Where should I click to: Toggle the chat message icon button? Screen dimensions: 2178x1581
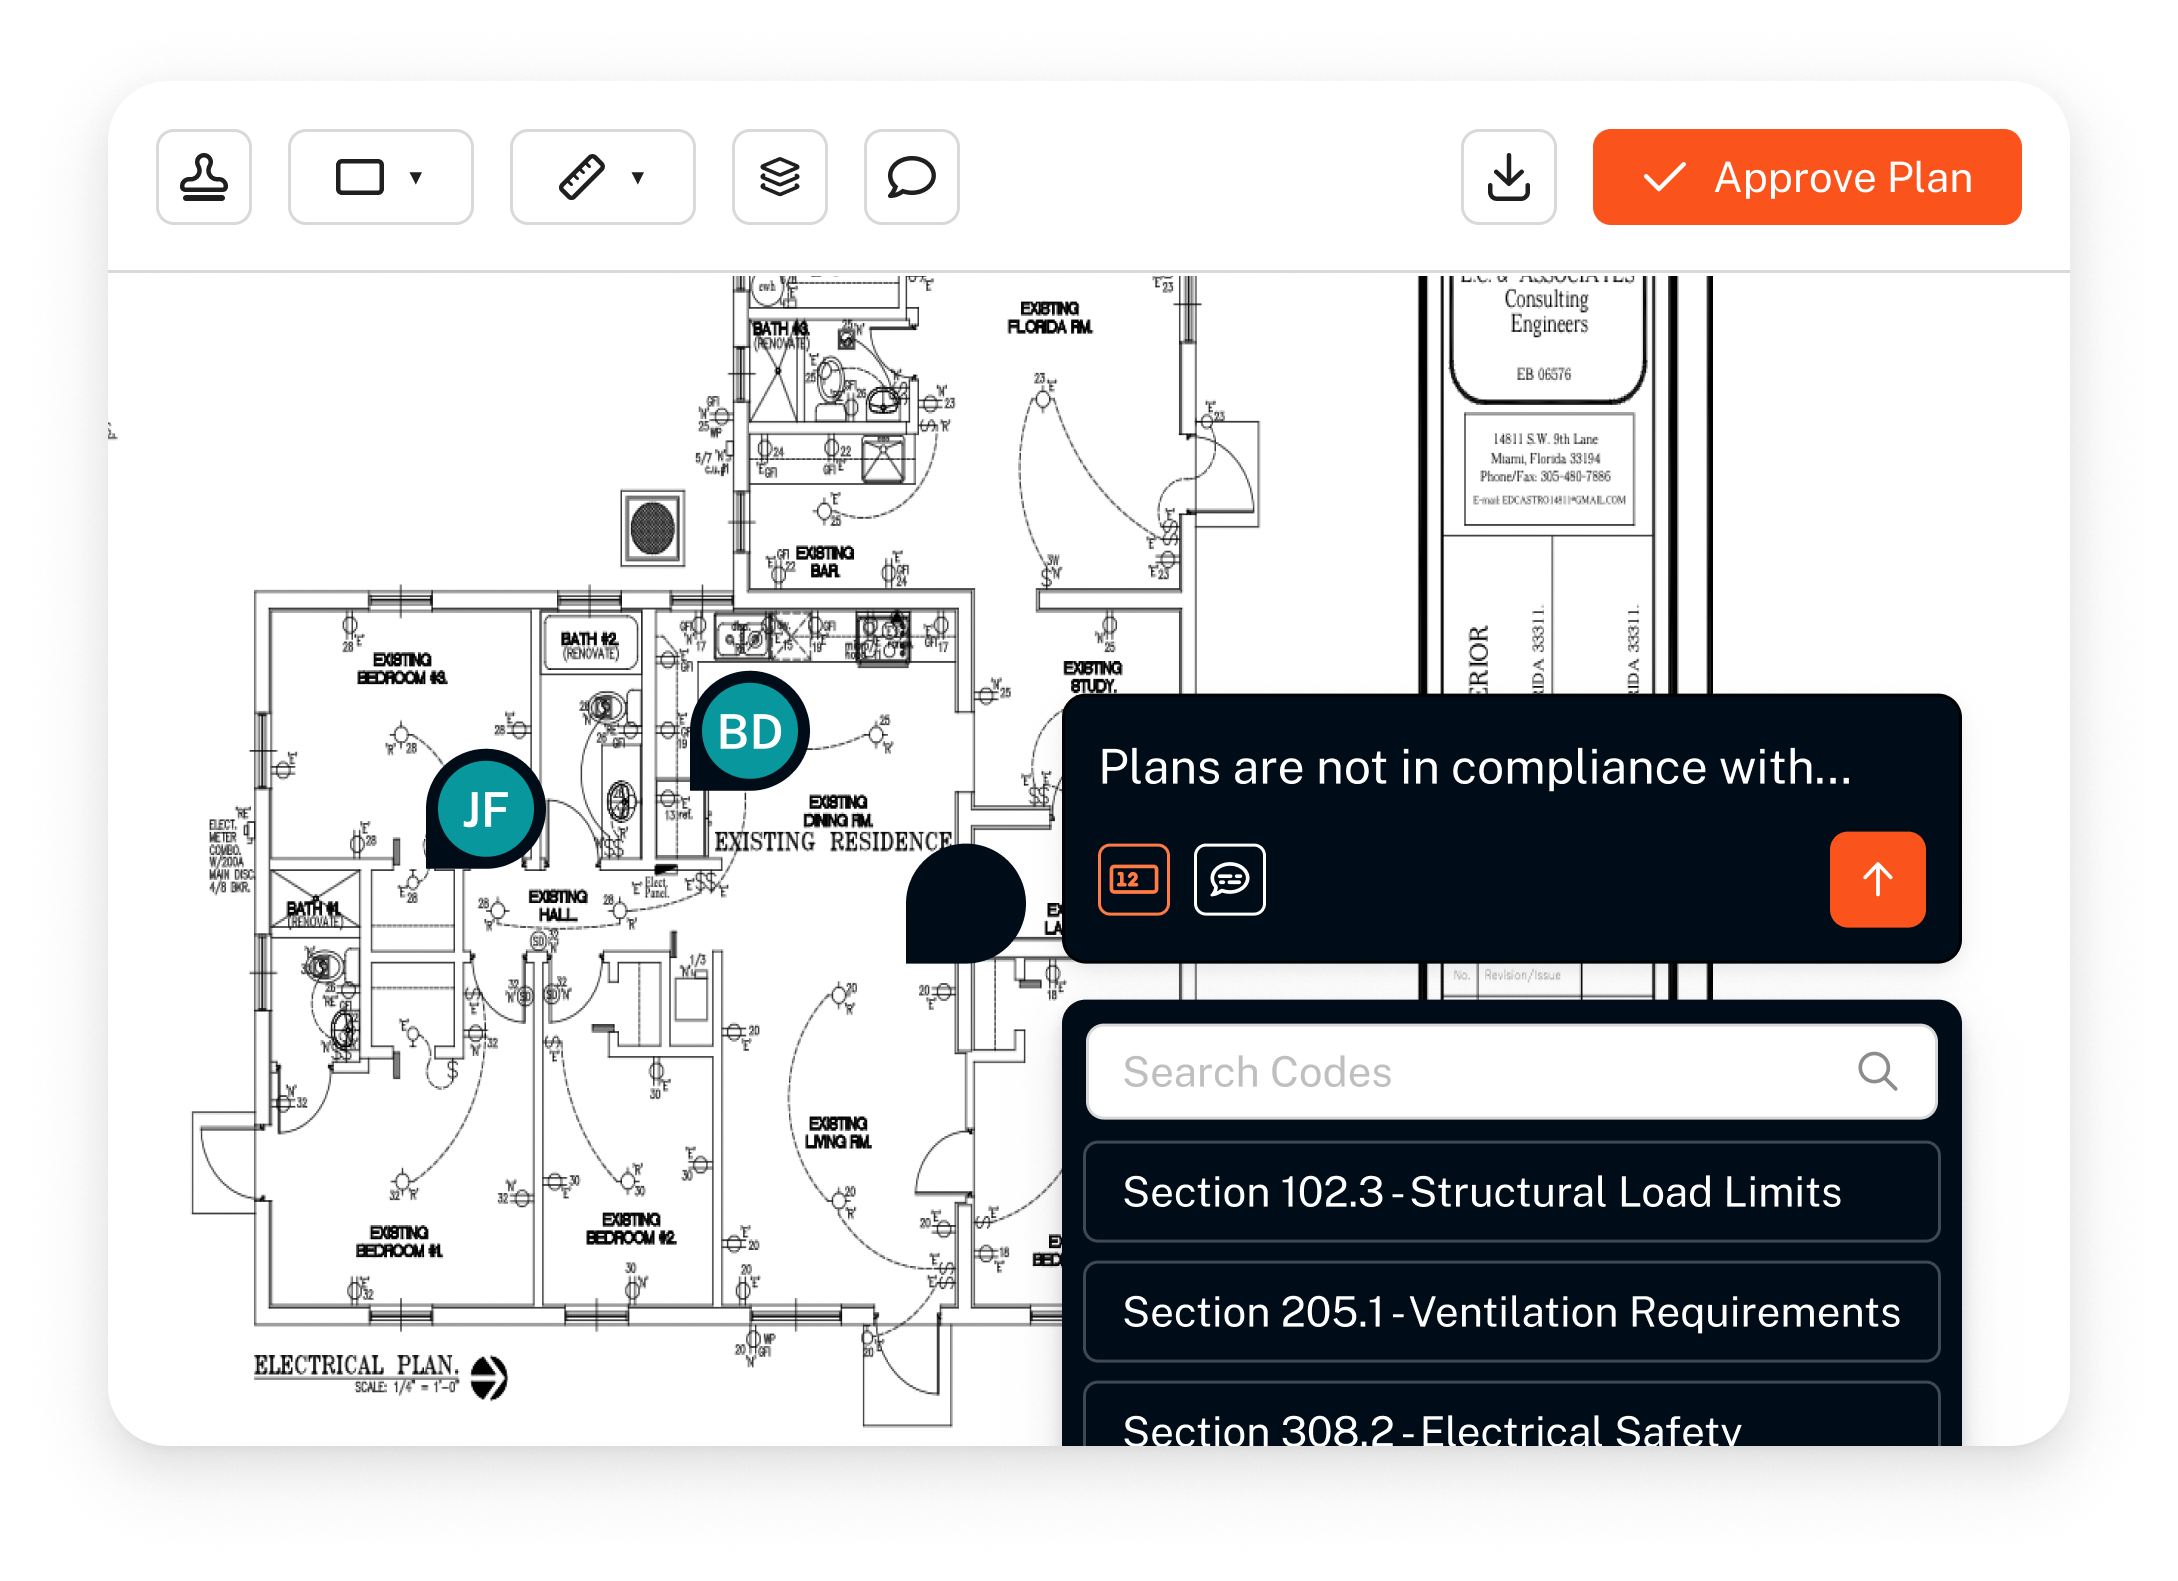pos(1229,879)
